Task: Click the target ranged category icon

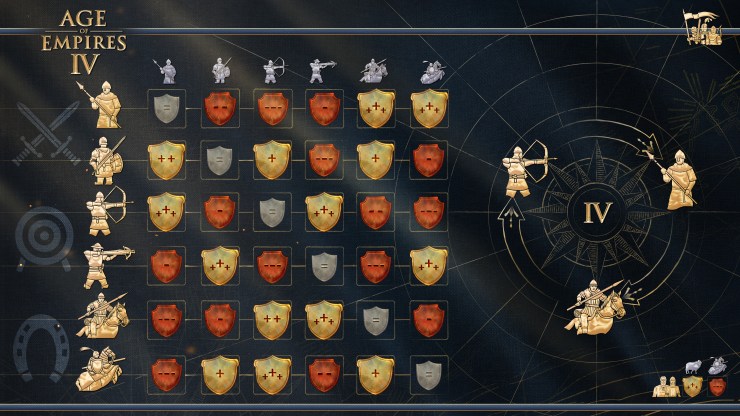Action: (44, 238)
